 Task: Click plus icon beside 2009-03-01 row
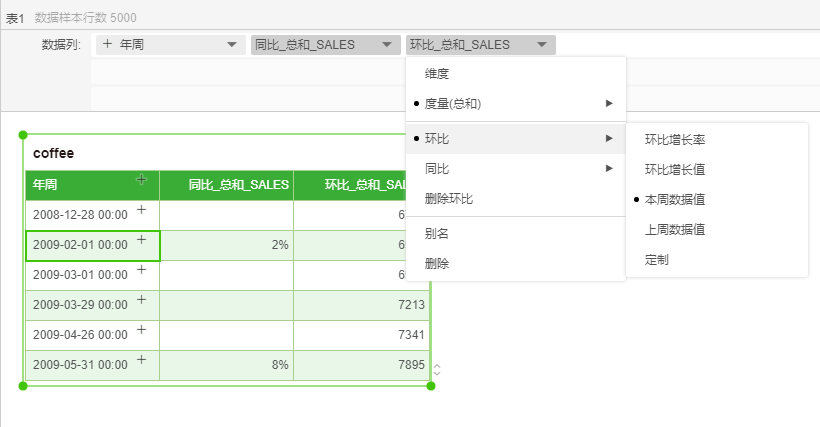click(141, 269)
